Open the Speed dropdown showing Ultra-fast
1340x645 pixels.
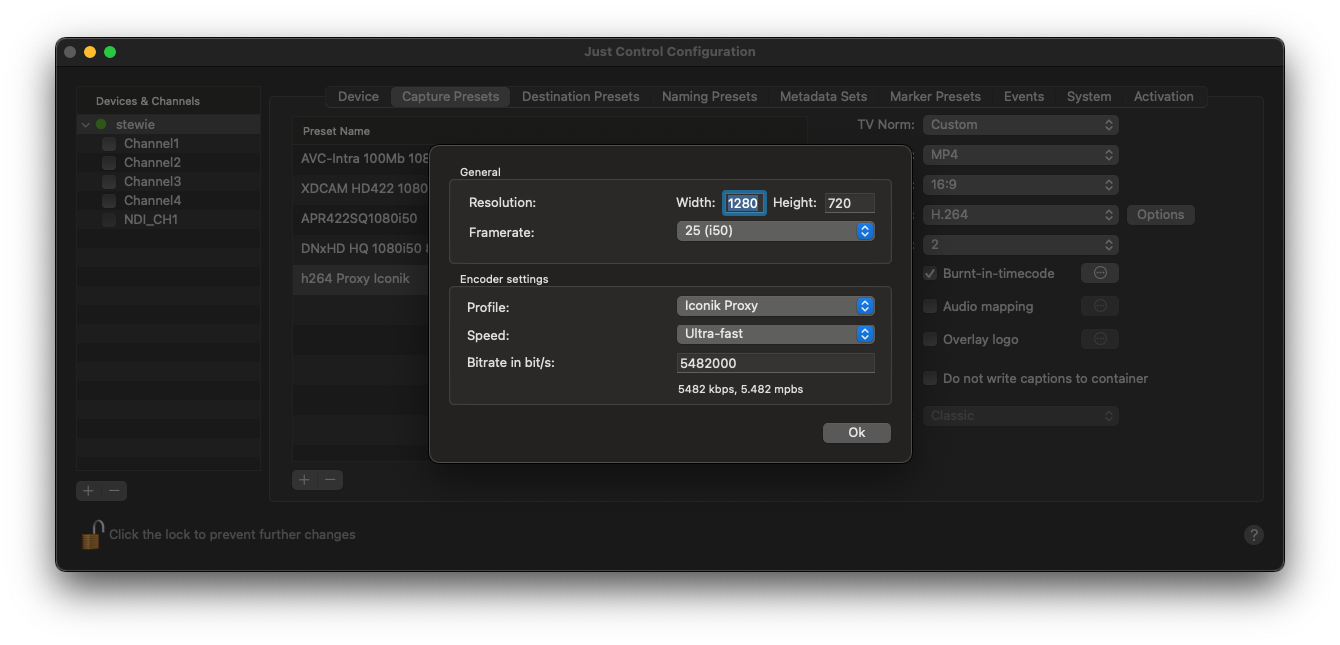[775, 333]
